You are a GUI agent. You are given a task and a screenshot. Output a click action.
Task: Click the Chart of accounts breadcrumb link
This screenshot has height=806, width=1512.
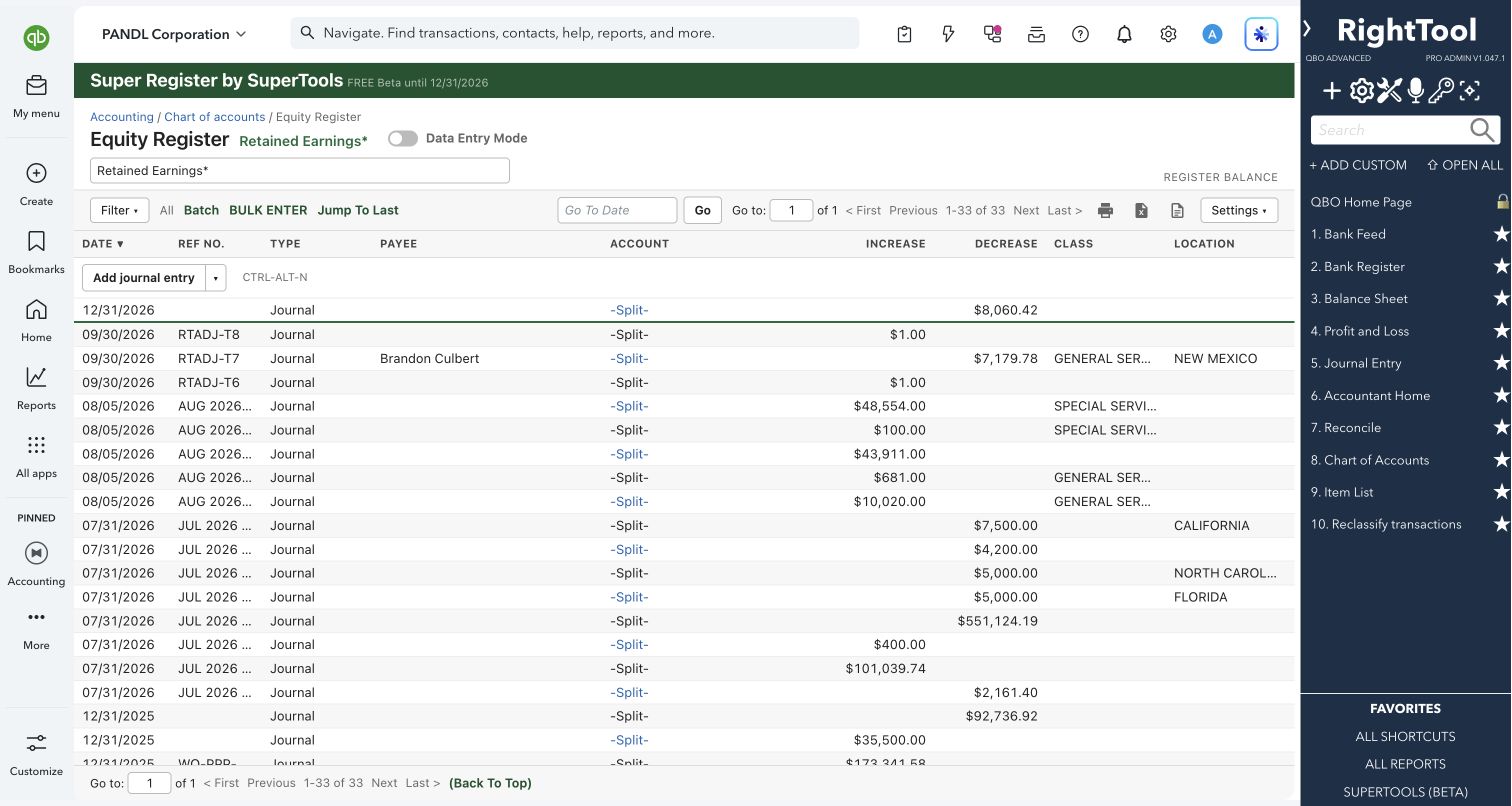pos(215,117)
